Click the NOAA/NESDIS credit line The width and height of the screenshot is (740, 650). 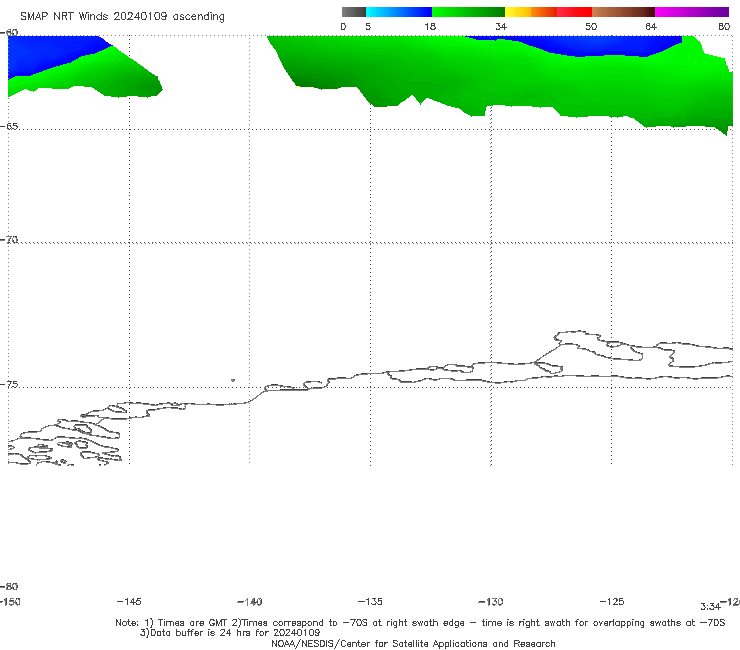pos(413,643)
